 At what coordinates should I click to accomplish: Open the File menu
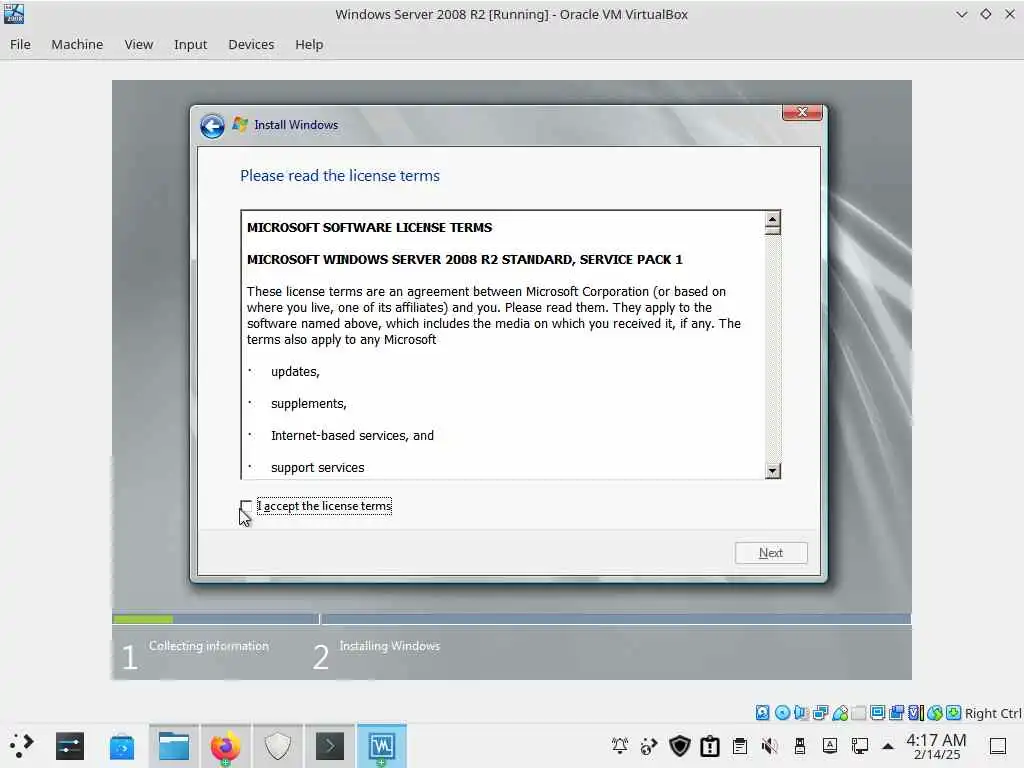coord(20,44)
